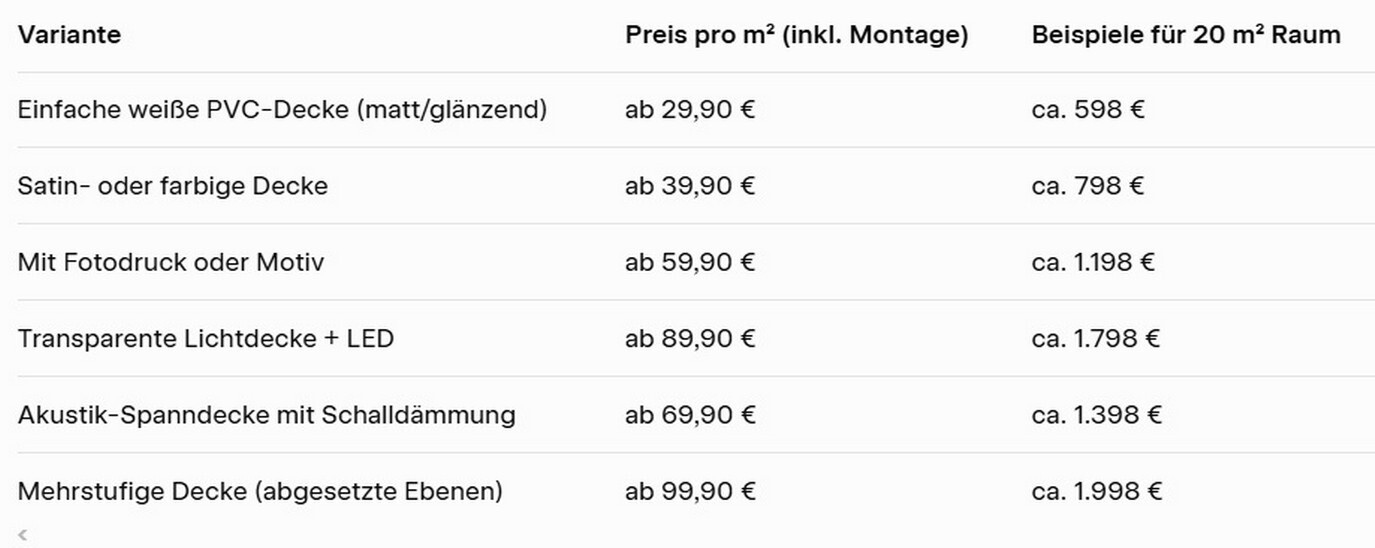Select the 'ca. 598 €' example cell
Screen dimensions: 1375x548
coord(1088,110)
